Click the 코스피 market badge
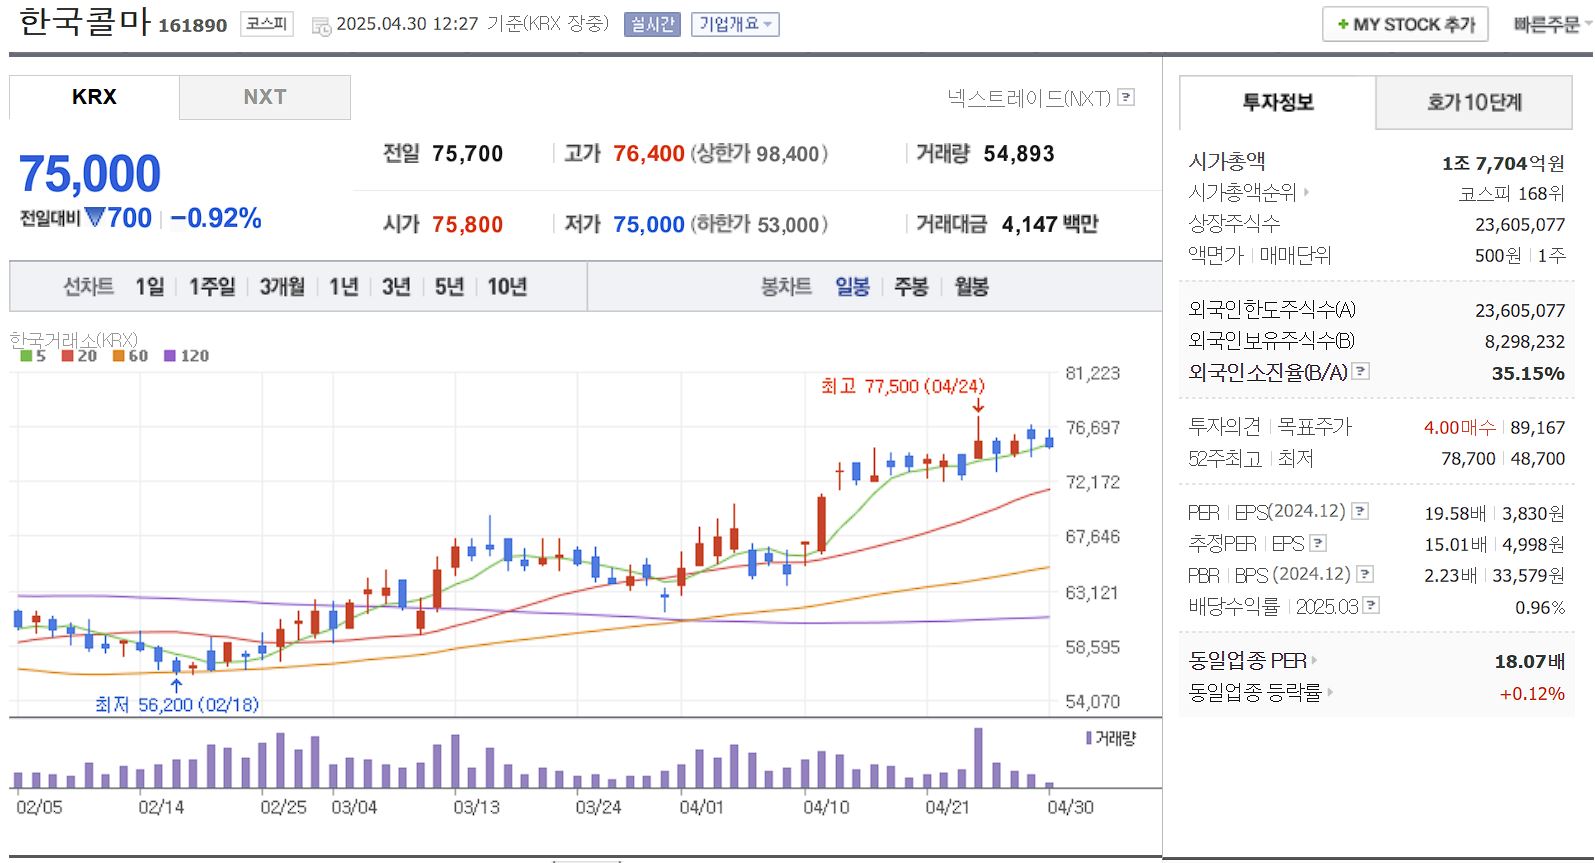 click(267, 23)
